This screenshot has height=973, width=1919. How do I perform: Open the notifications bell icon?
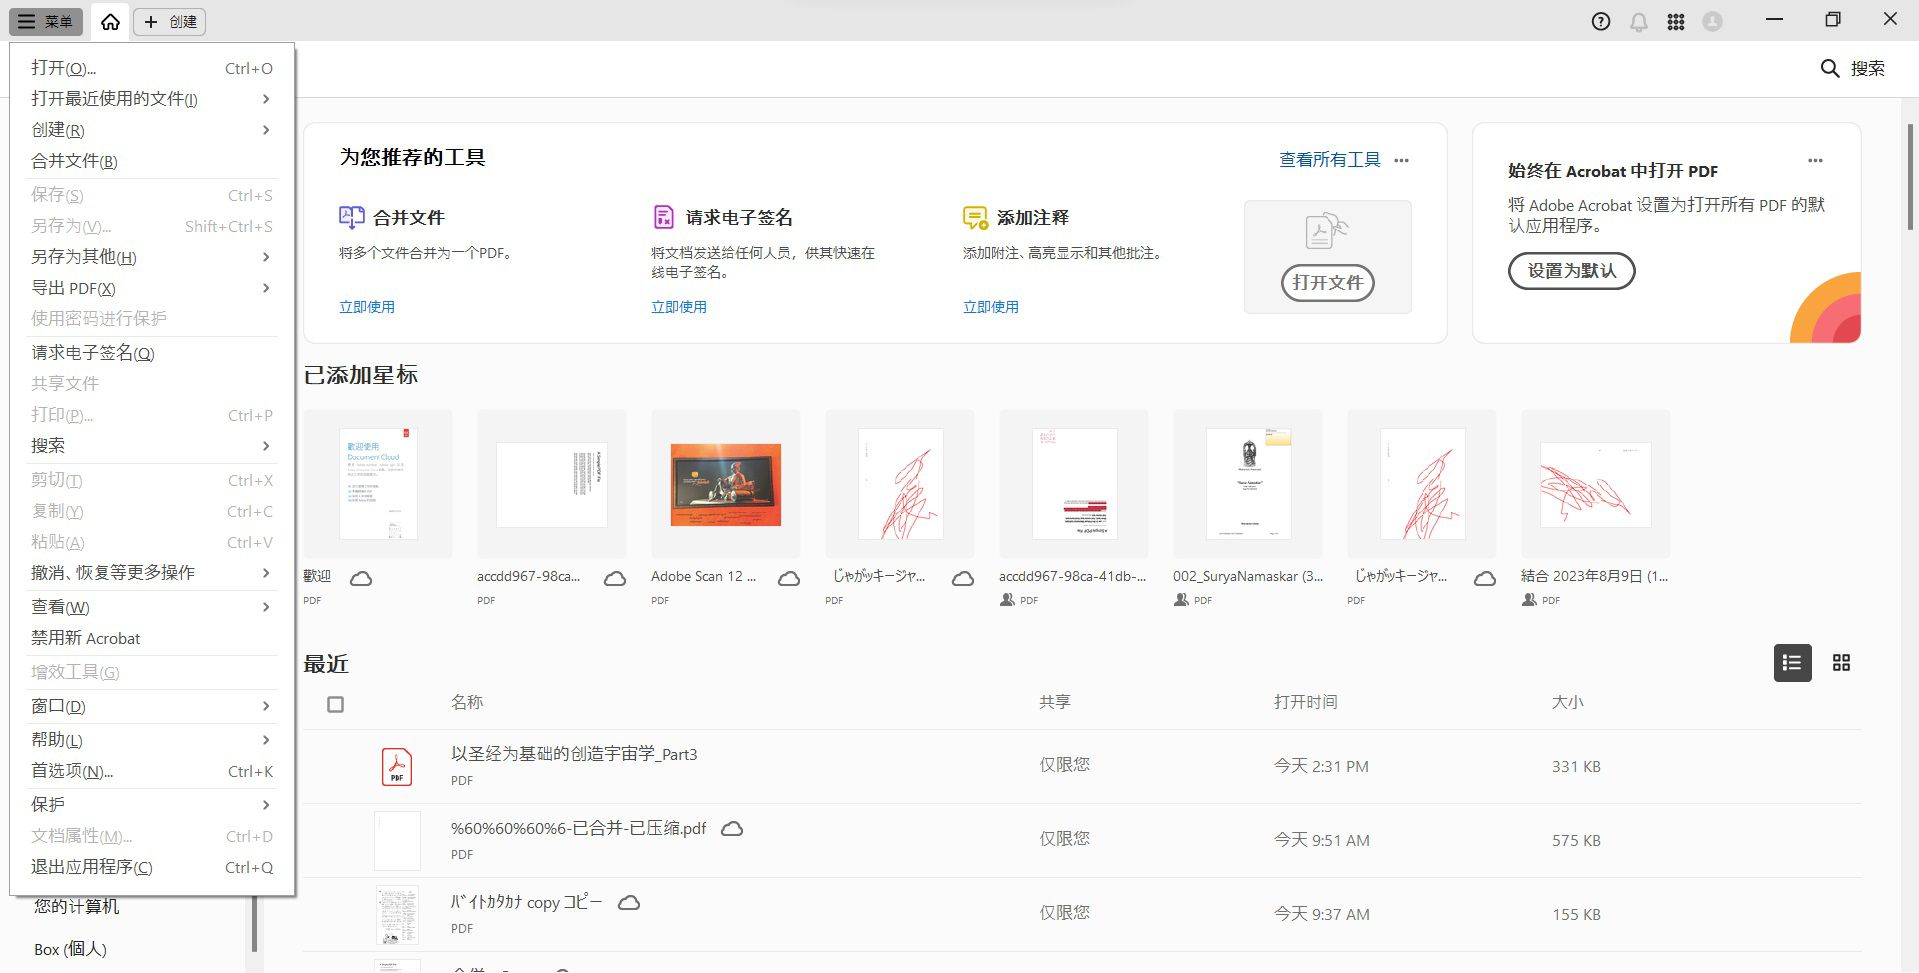click(x=1638, y=21)
